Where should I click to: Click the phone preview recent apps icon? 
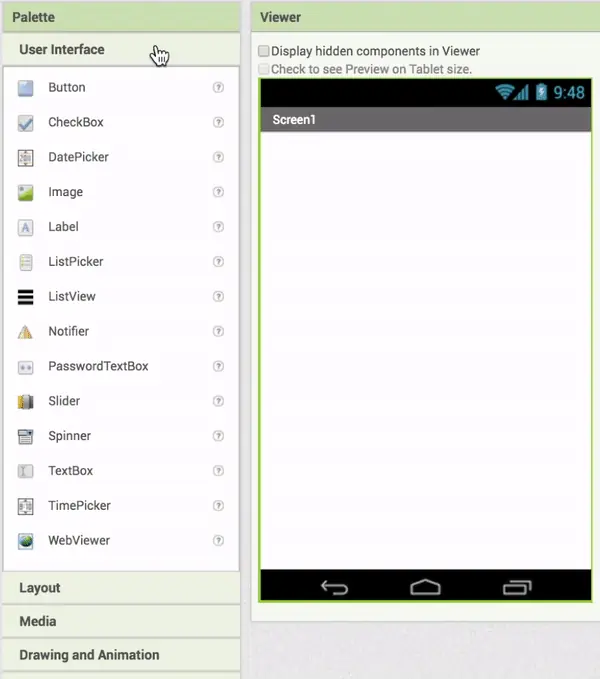coord(517,588)
